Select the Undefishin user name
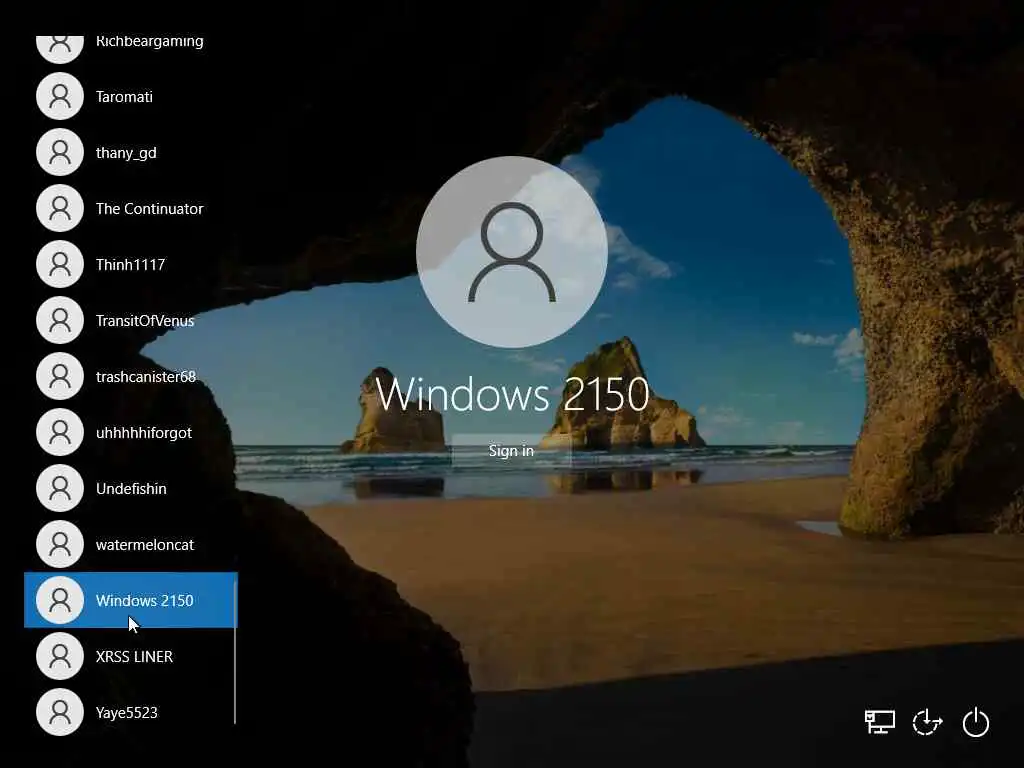Viewport: 1024px width, 768px height. (x=131, y=488)
